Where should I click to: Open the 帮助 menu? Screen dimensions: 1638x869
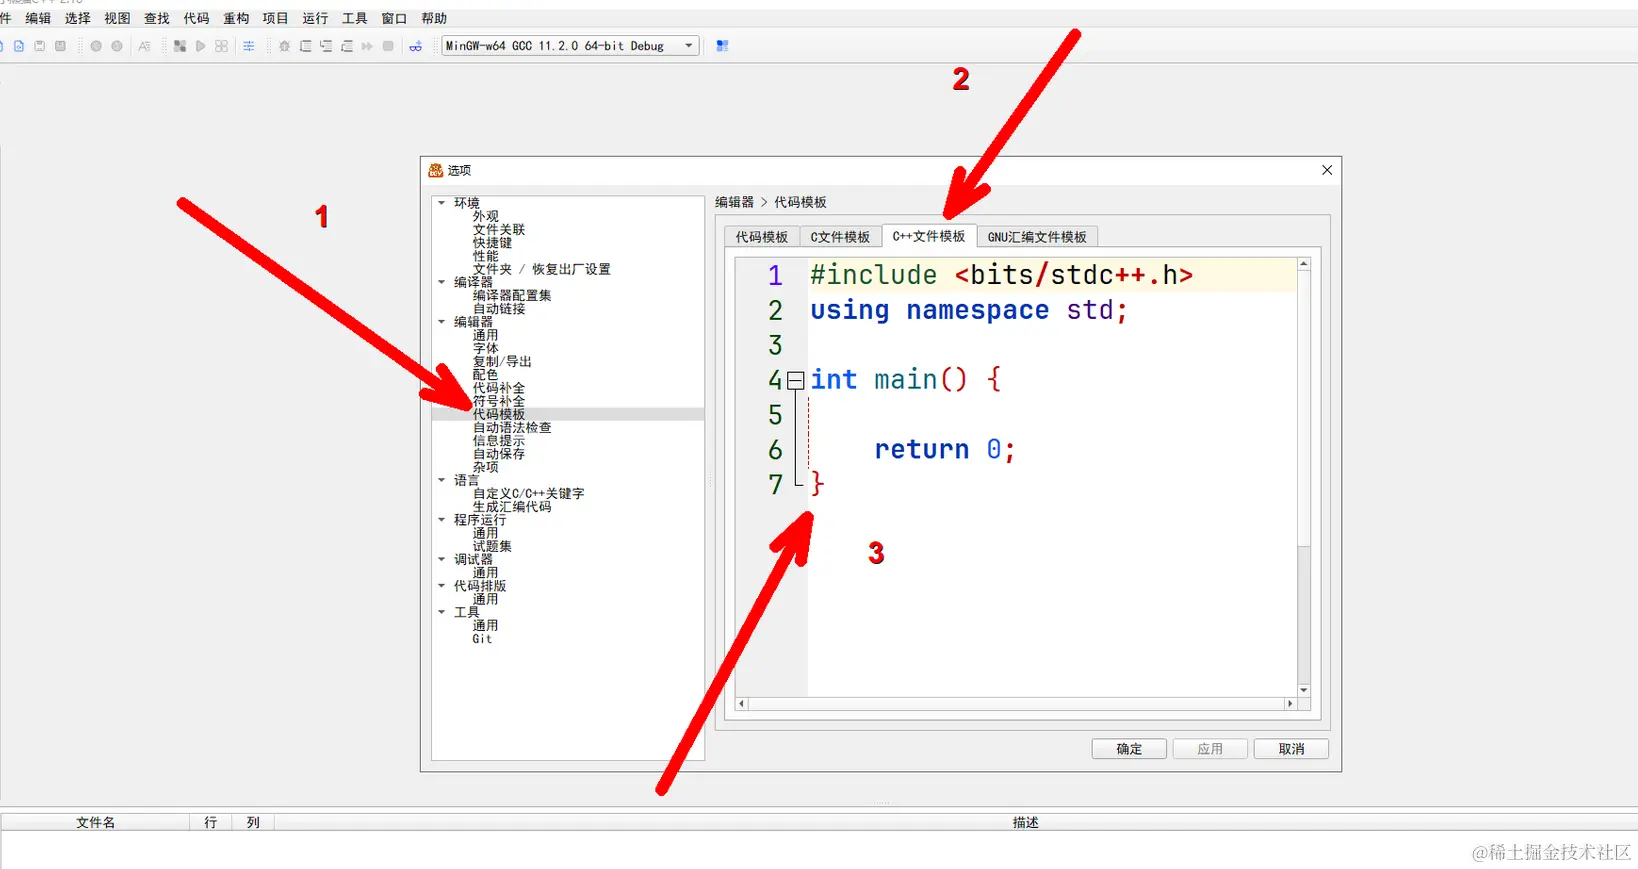click(434, 18)
